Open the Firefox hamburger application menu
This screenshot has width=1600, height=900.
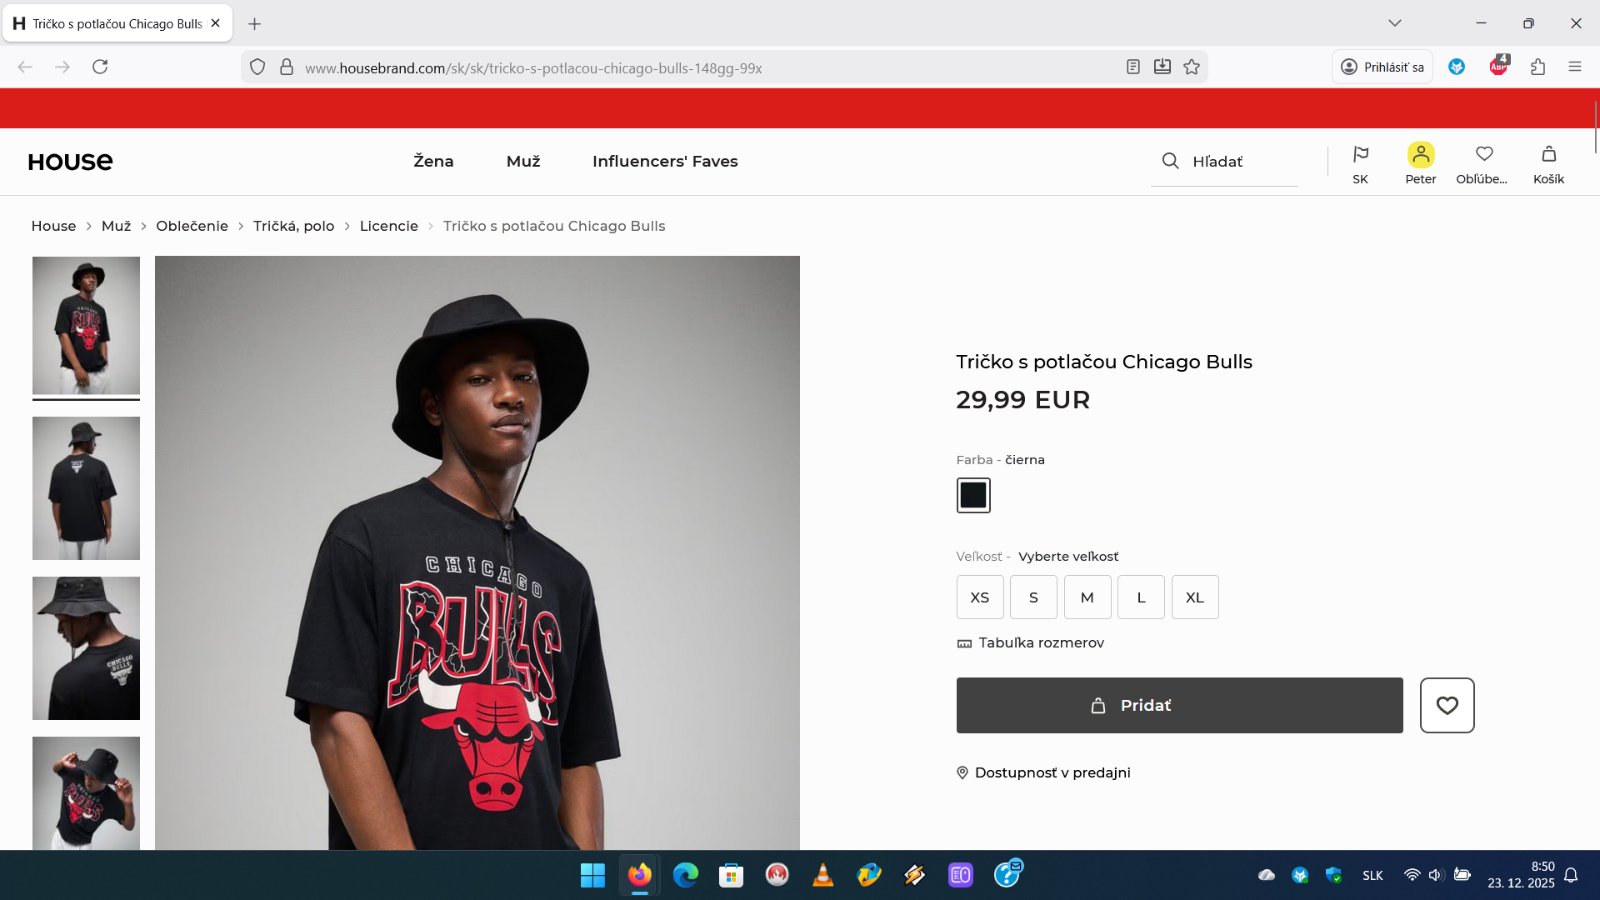click(x=1575, y=67)
